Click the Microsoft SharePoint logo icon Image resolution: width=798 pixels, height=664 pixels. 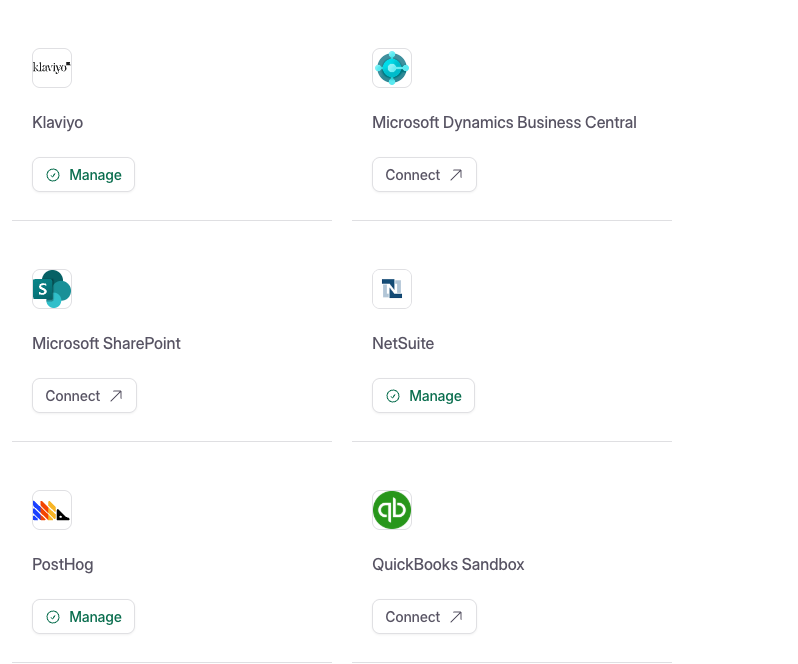coord(52,289)
